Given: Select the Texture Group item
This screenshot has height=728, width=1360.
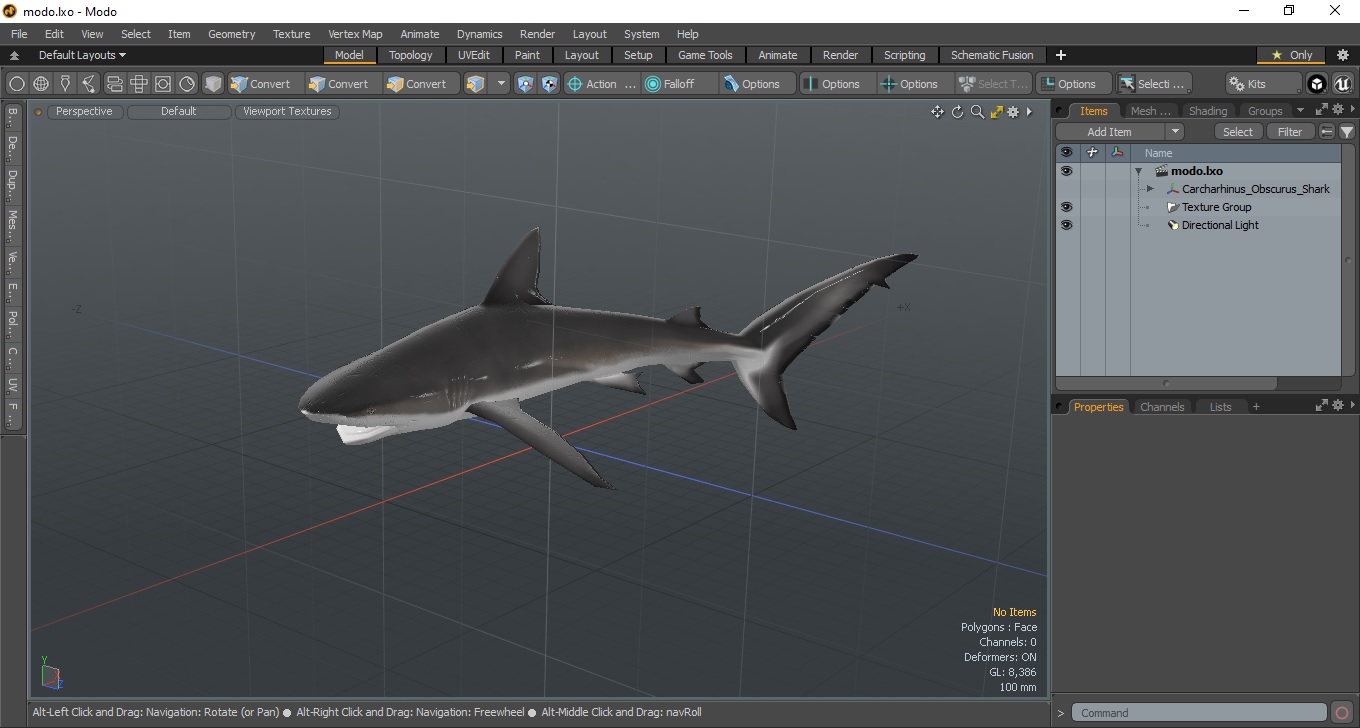Looking at the screenshot, I should (1216, 207).
